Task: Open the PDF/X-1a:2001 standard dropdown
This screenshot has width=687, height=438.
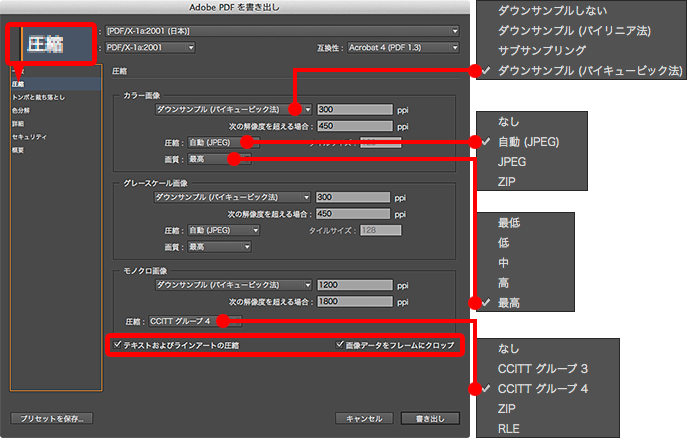Action: tap(150, 47)
